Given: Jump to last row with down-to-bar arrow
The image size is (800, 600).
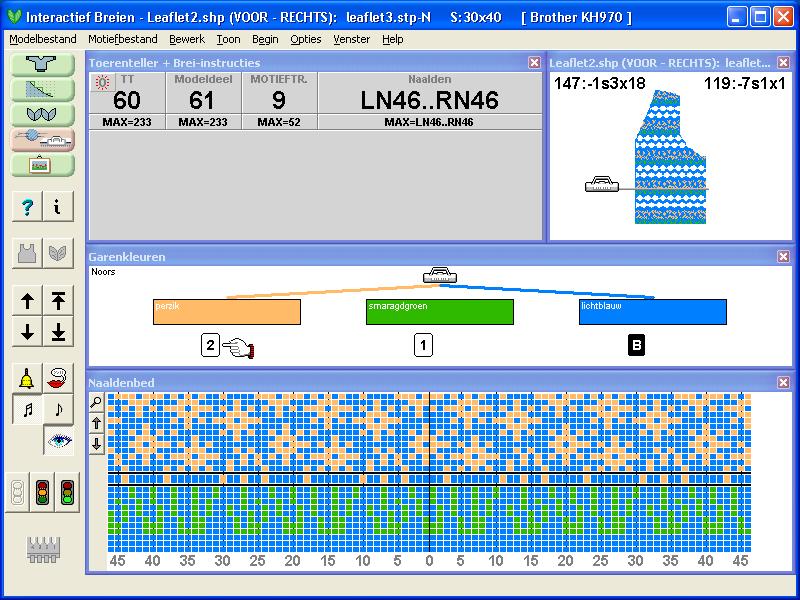Looking at the screenshot, I should pos(59,331).
